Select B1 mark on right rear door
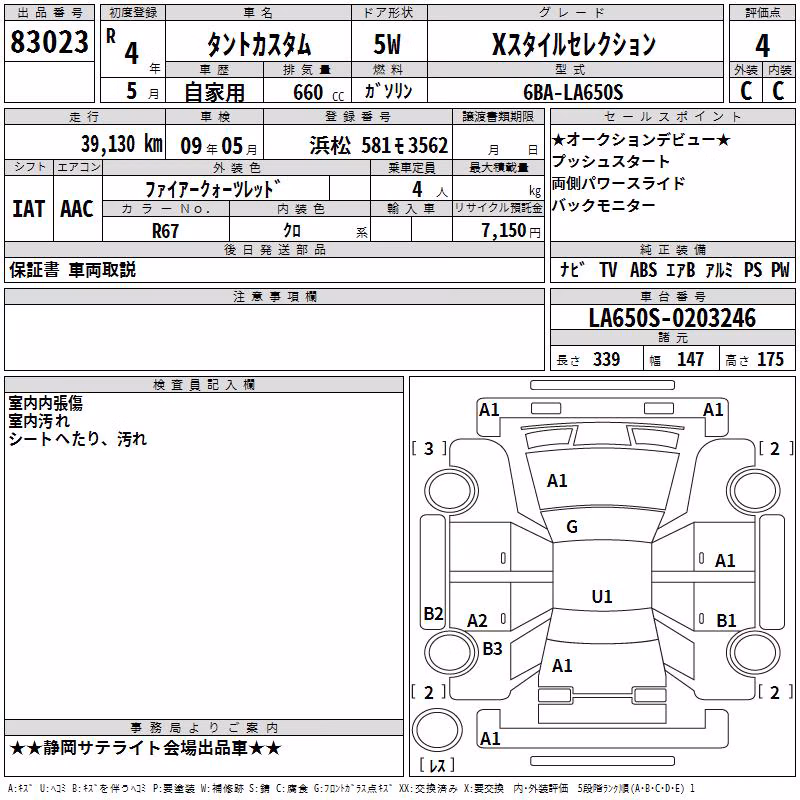 (726, 620)
